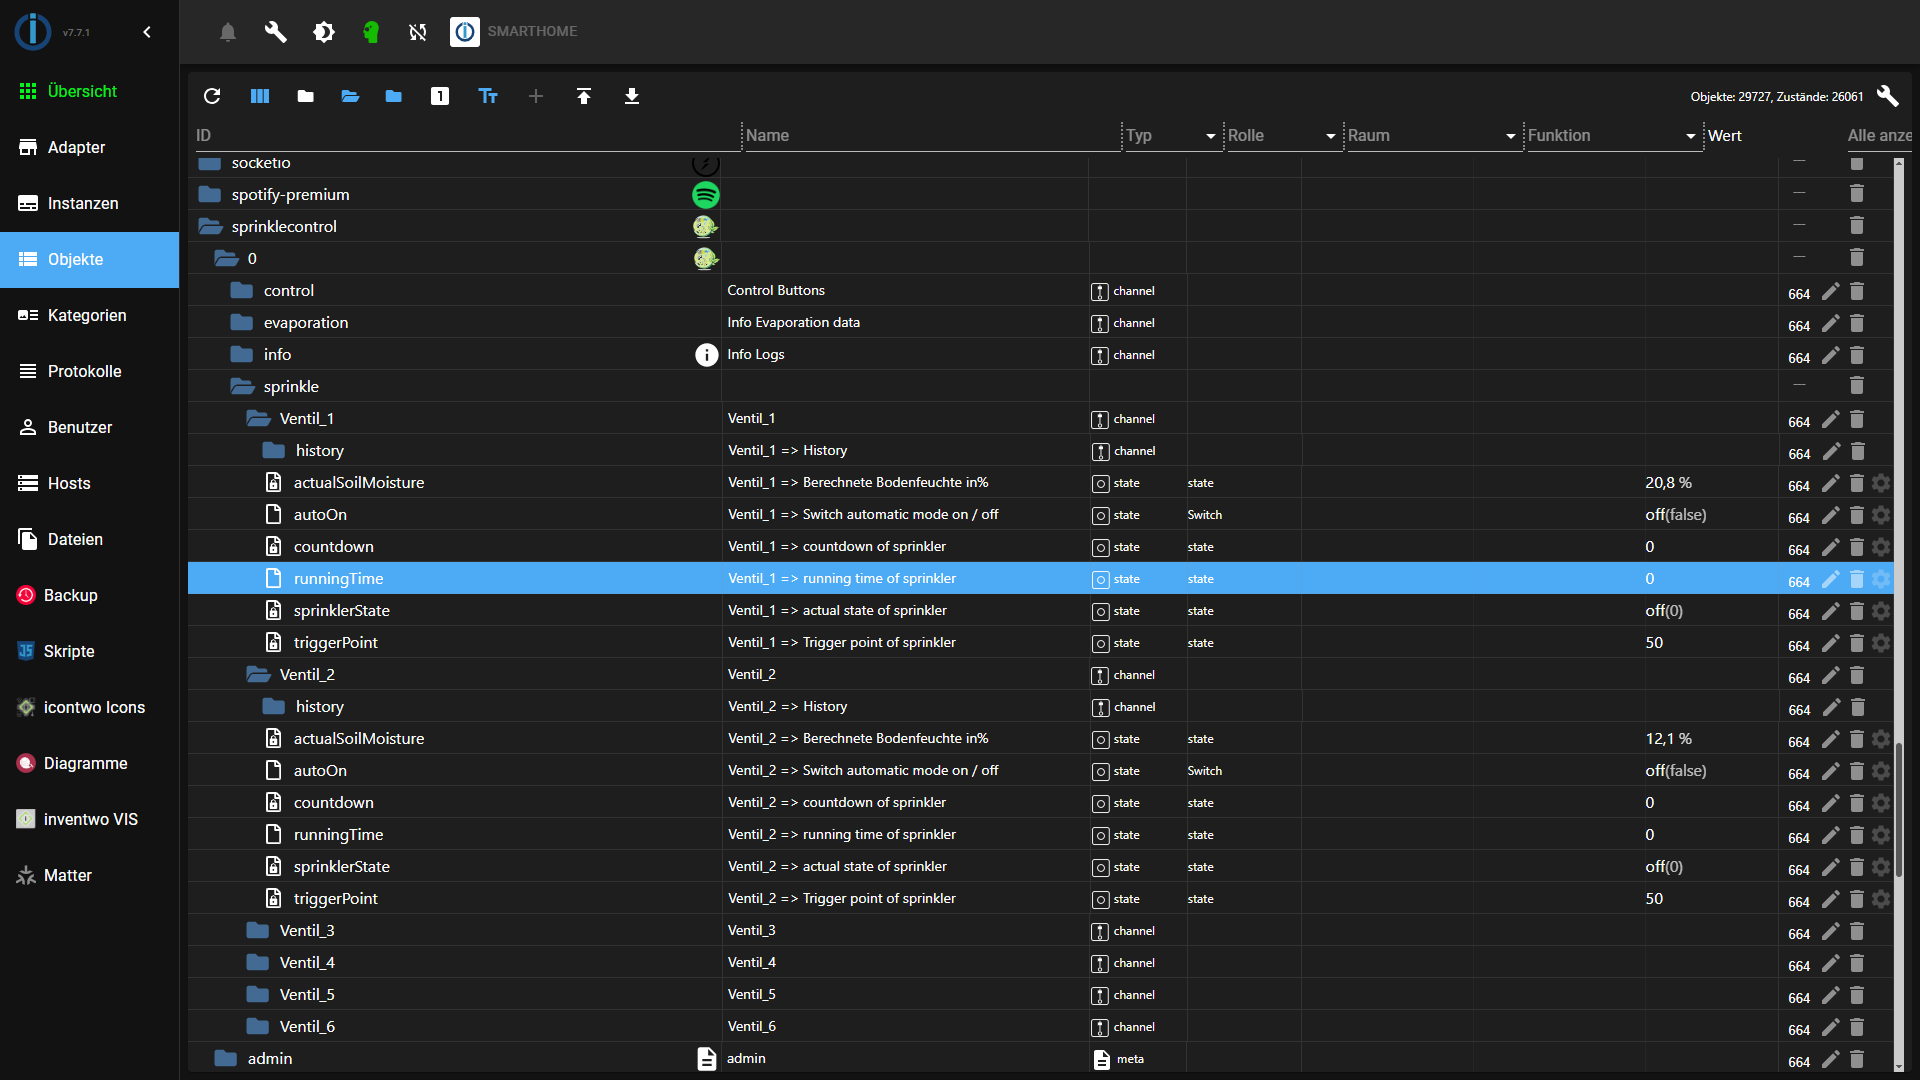Screen dimensions: 1920x1080
Task: Click the upload objects arrow icon
Action: (584, 96)
